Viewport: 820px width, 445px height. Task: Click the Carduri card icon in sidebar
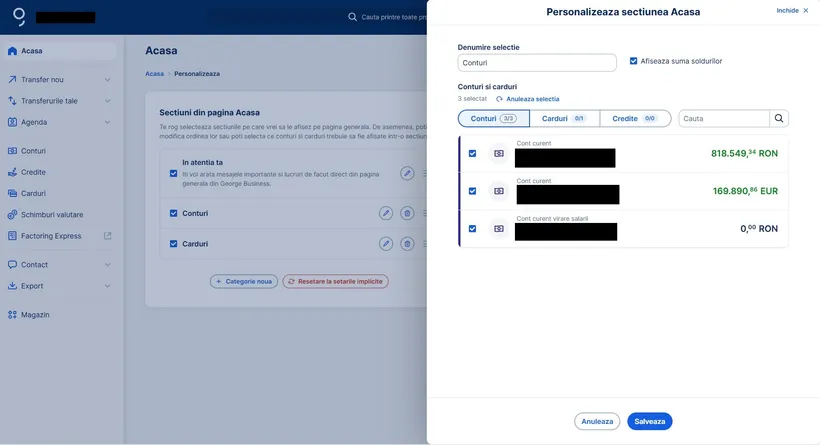13,193
